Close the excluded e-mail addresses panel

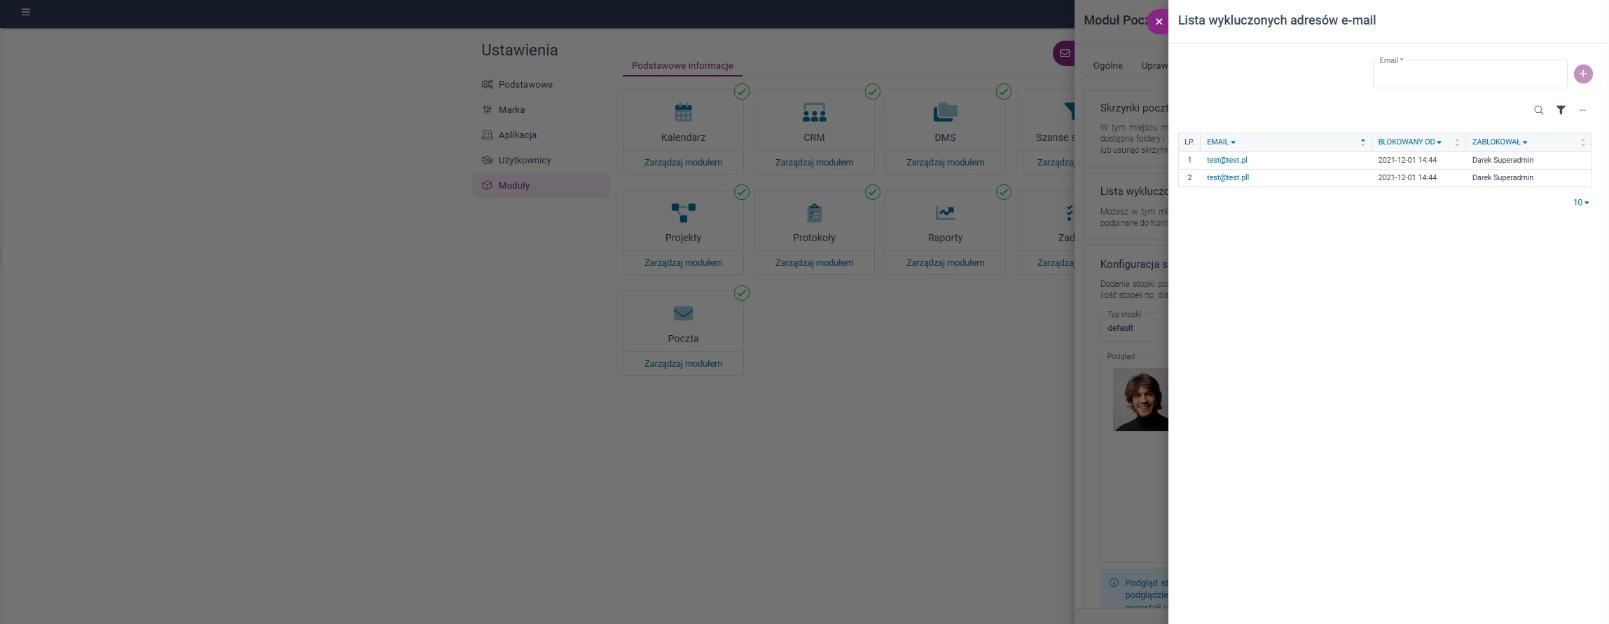click(x=1159, y=21)
